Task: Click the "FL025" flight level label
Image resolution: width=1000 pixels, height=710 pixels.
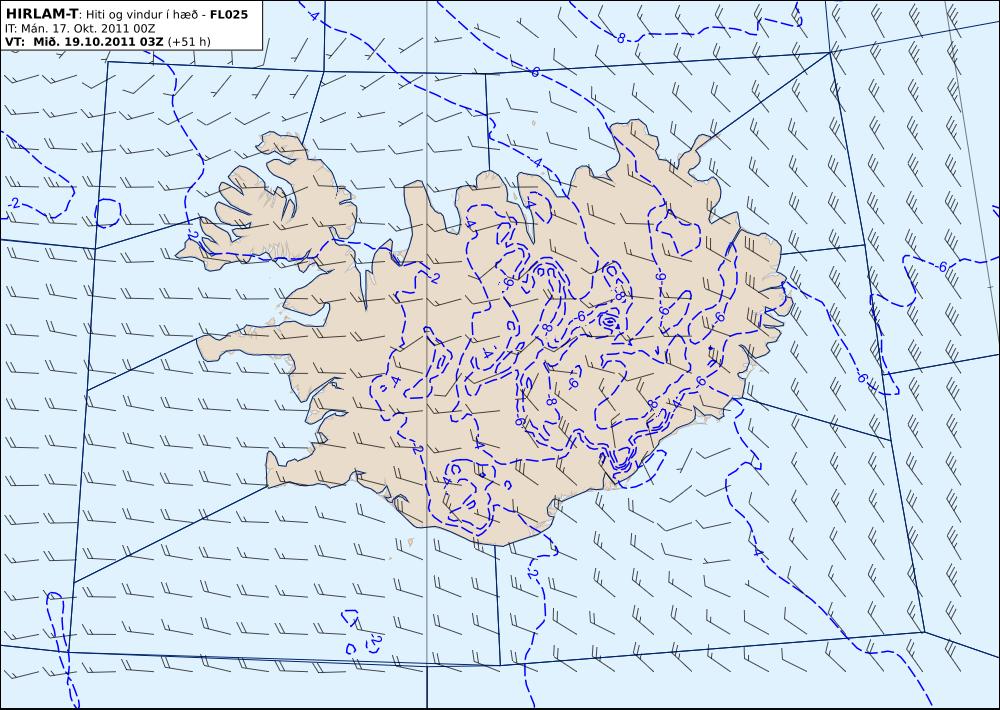Action: click(x=229, y=14)
